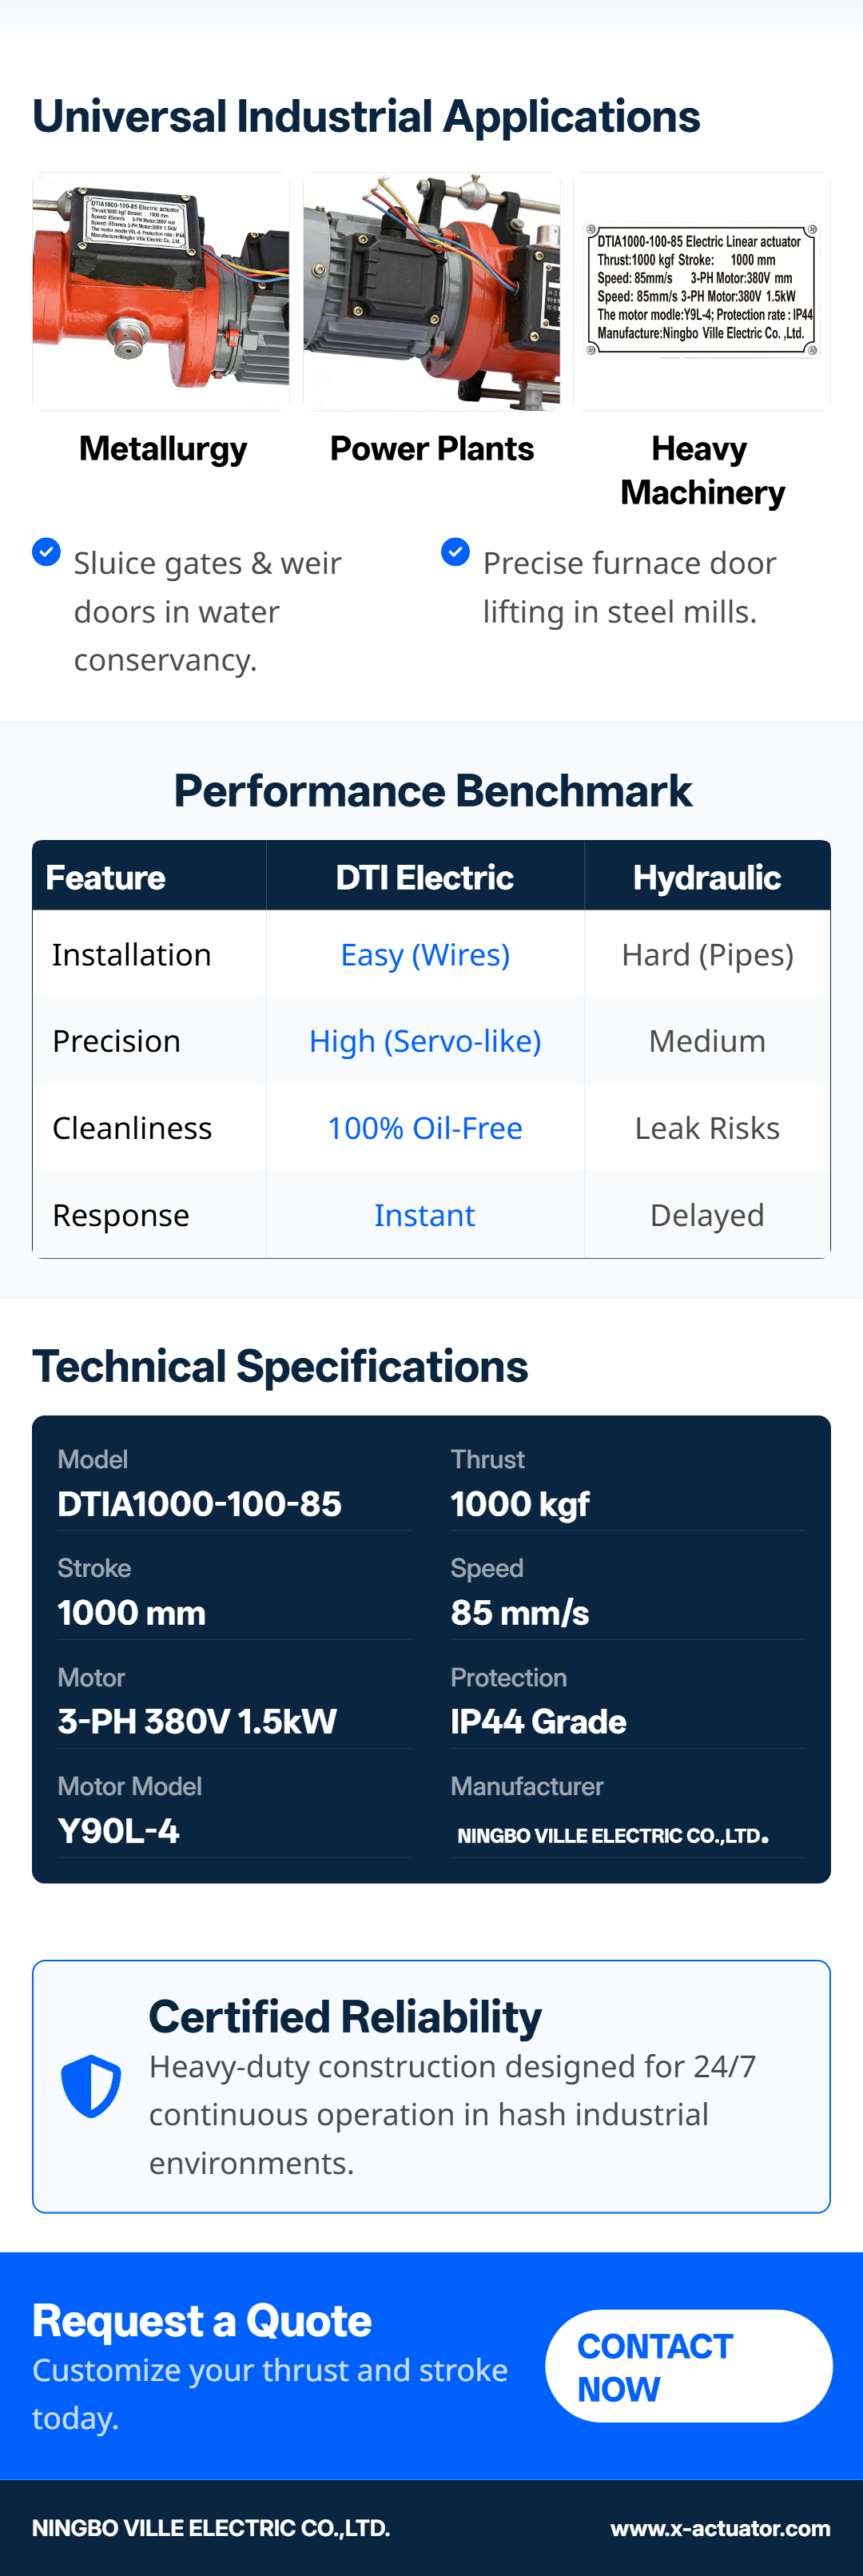This screenshot has height=2576, width=863.
Task: Open the Power Plants motor photo
Action: coord(431,291)
